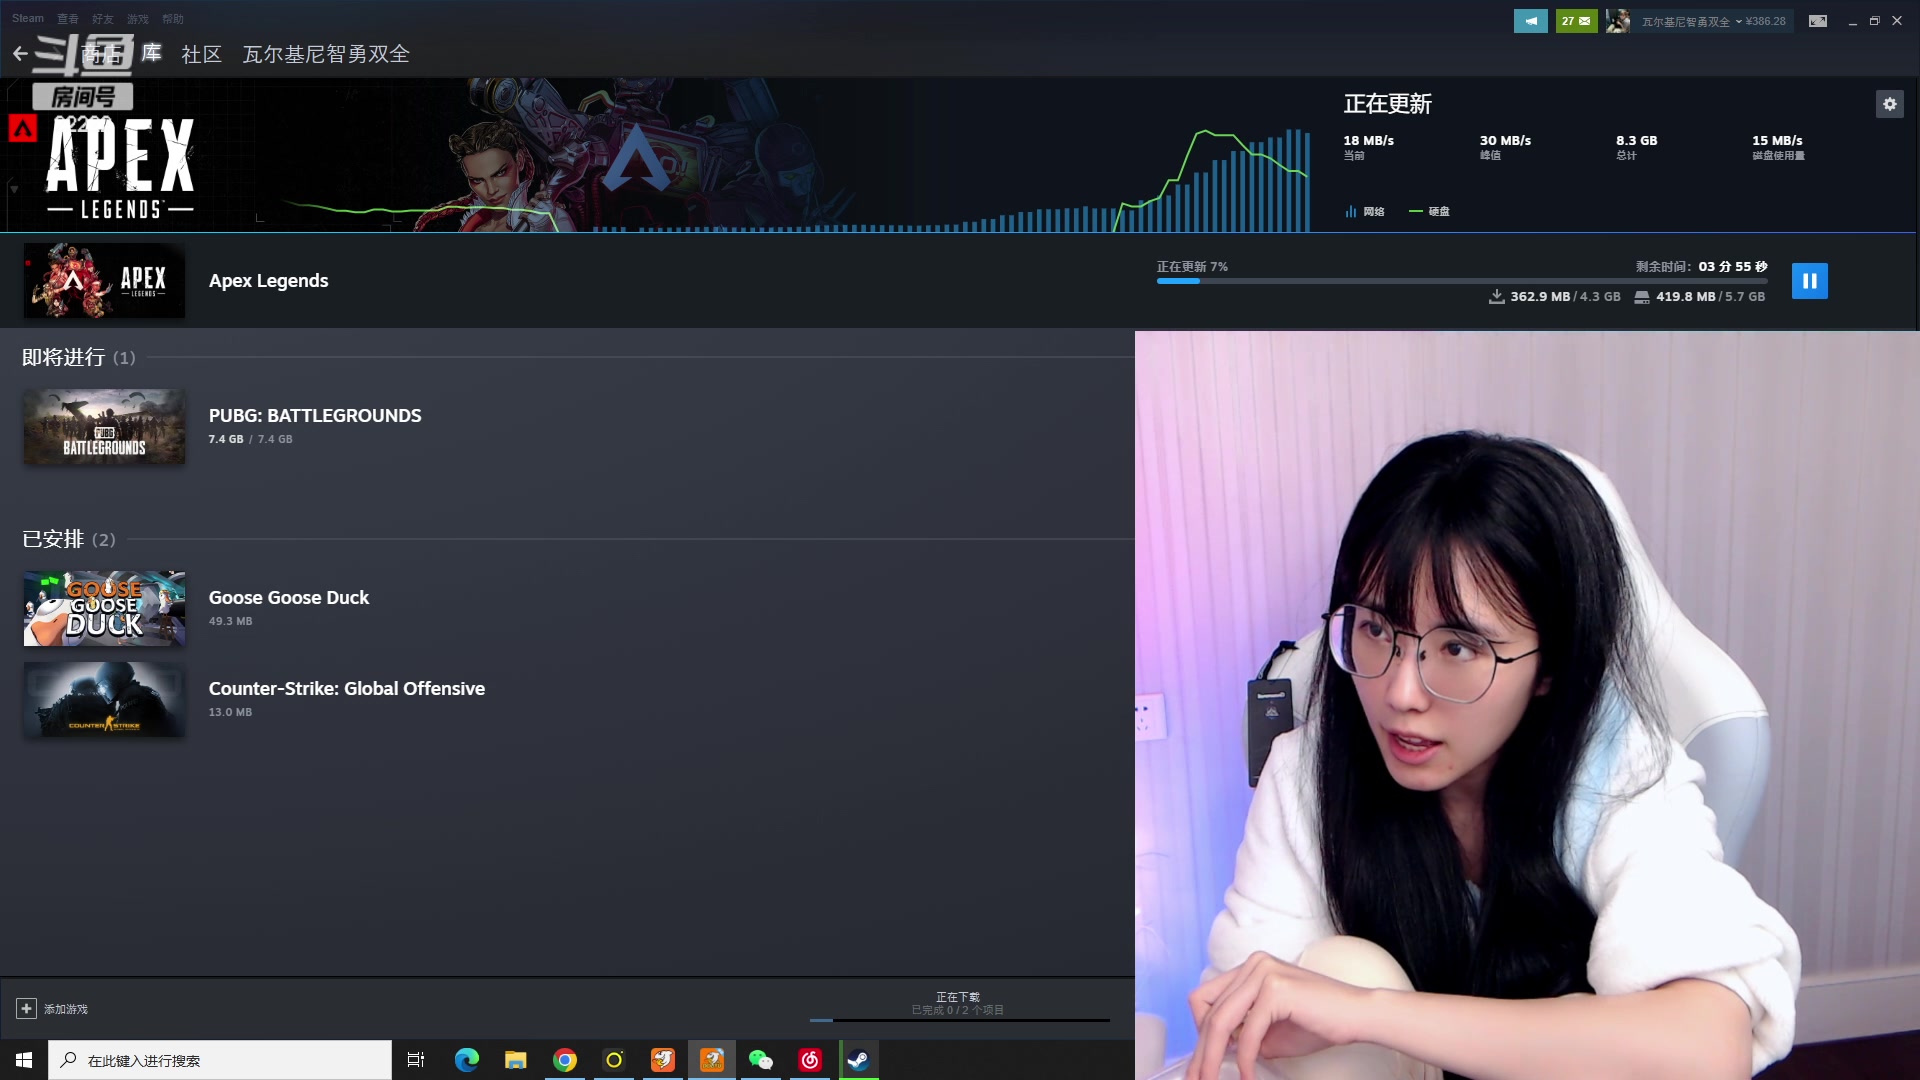Open download settings gear
The height and width of the screenshot is (1080, 1920).
1890,104
